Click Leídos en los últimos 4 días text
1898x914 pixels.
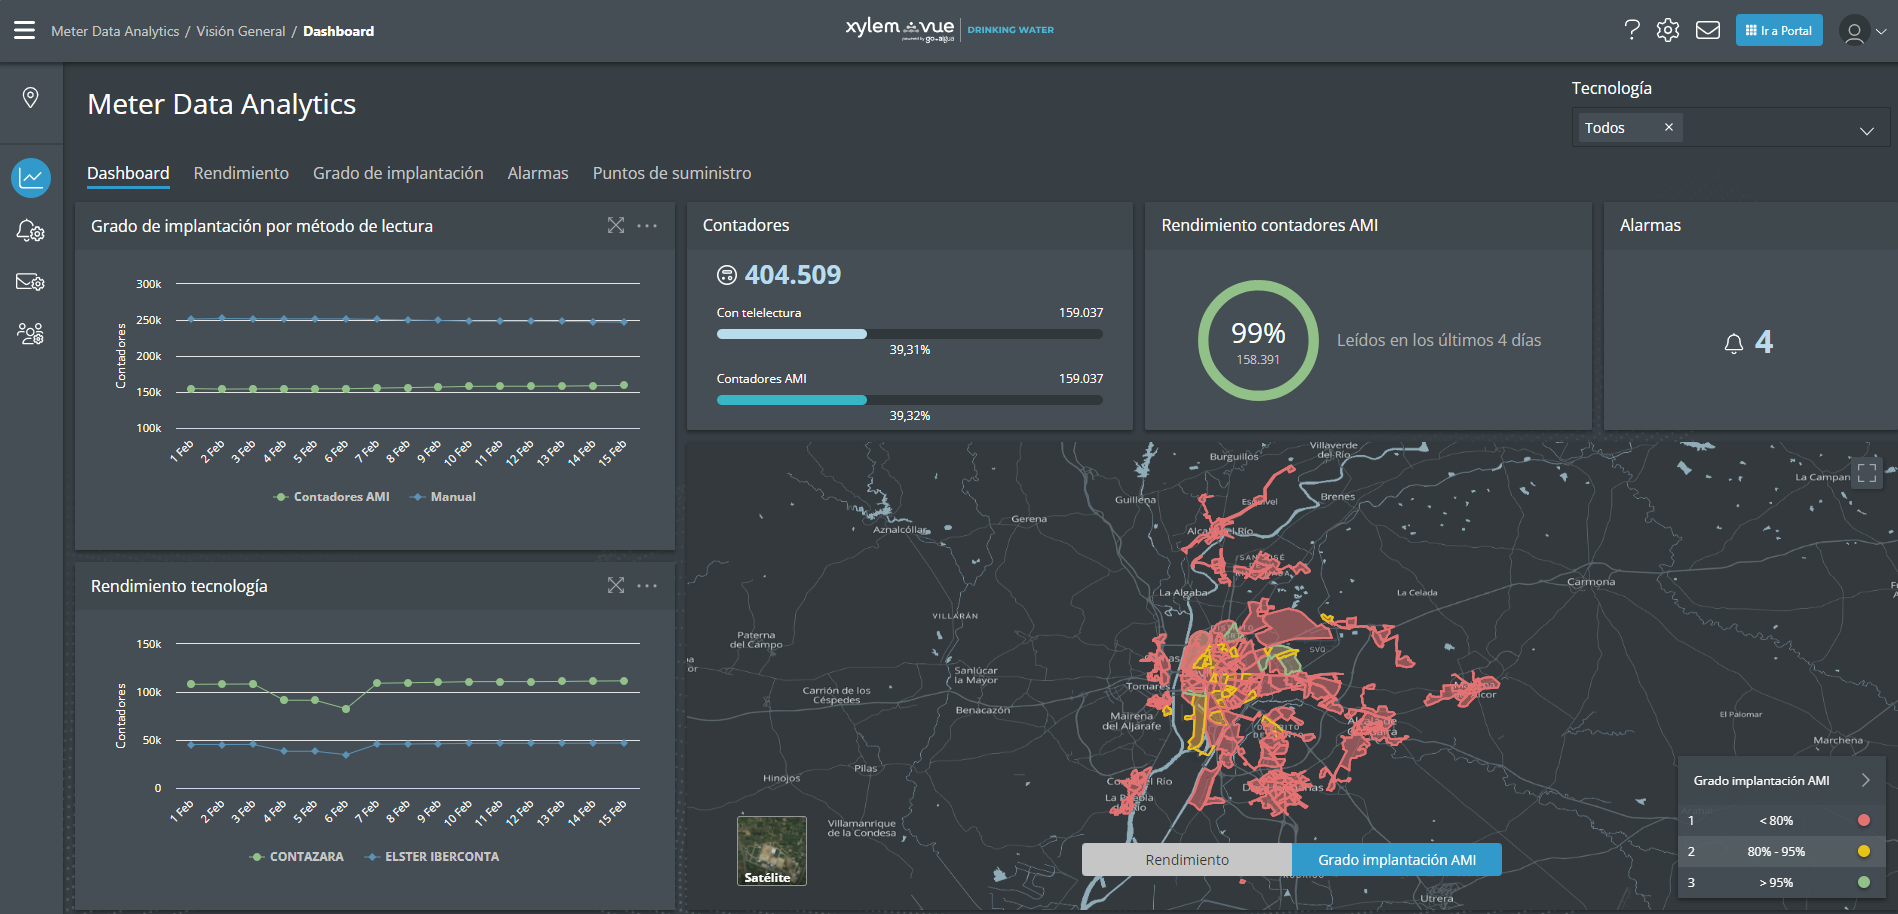coord(1439,340)
